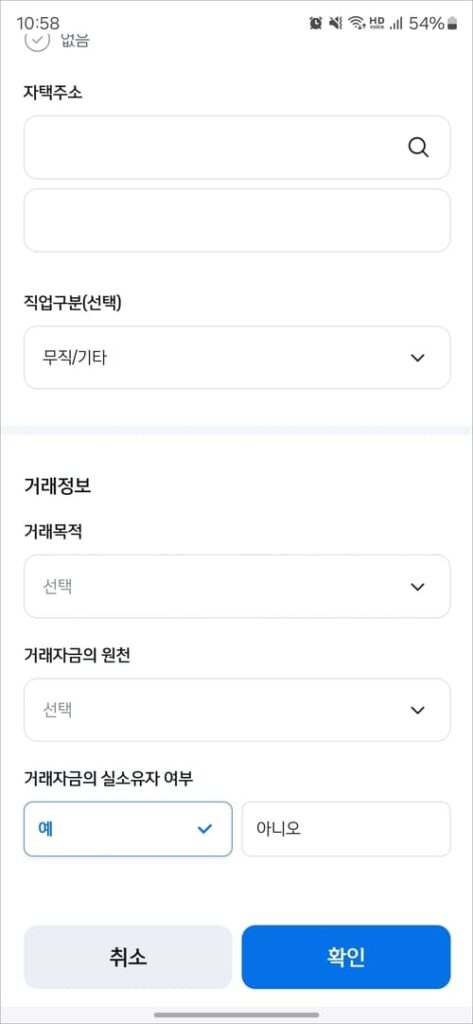Tap the signal strength bars icon
Image resolution: width=473 pixels, height=1024 pixels.
tap(396, 24)
